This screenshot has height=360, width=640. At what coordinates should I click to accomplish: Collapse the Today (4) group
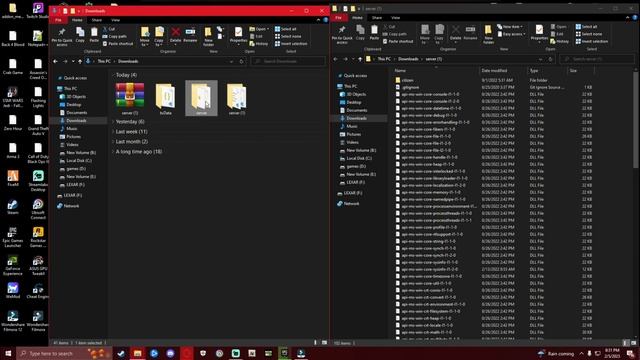113,75
